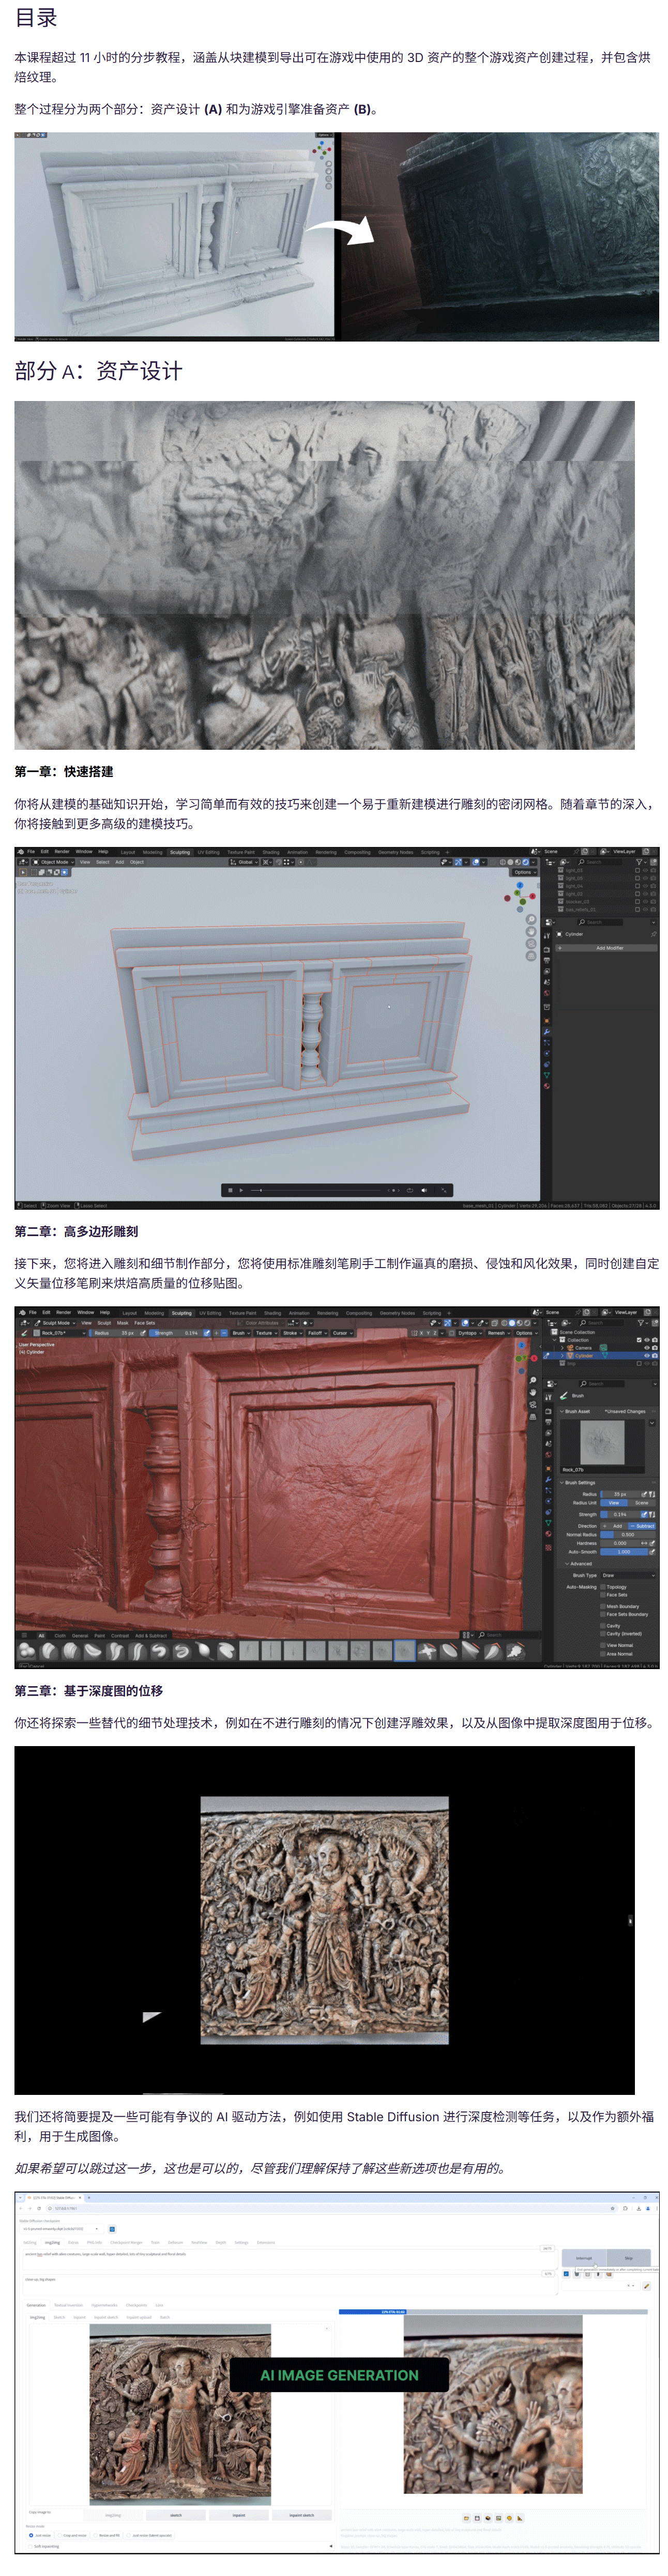Click the pan hand icon in the gray model viewport

531,931
